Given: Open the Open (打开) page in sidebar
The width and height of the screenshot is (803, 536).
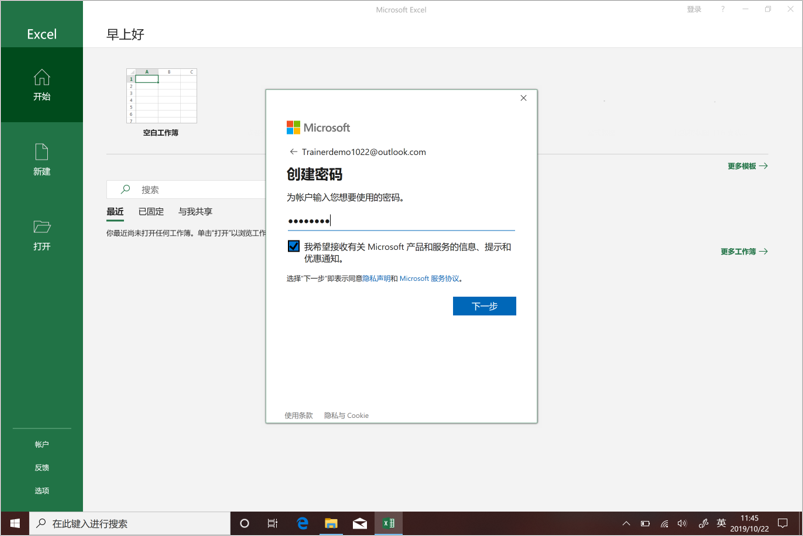Looking at the screenshot, I should tap(41, 235).
